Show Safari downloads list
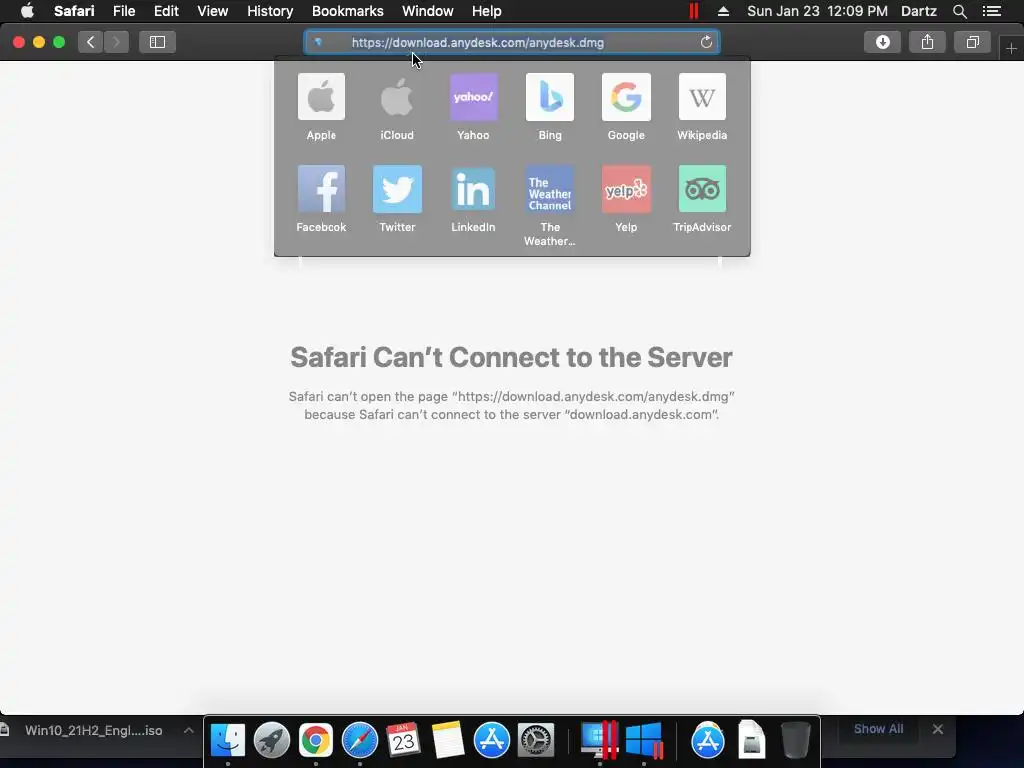 882,42
